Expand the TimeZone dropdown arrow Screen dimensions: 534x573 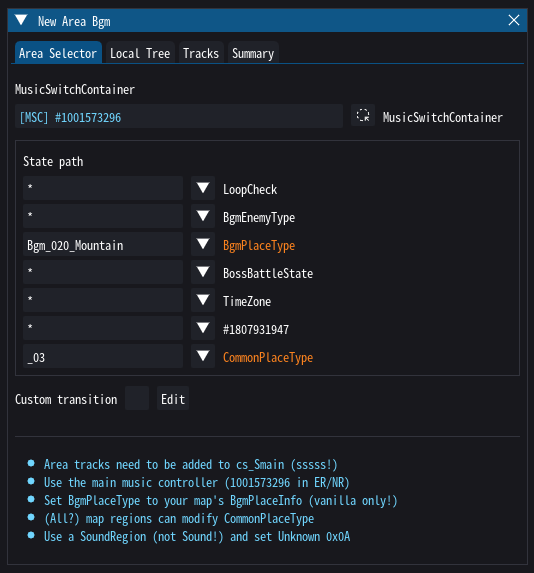[x=203, y=300]
